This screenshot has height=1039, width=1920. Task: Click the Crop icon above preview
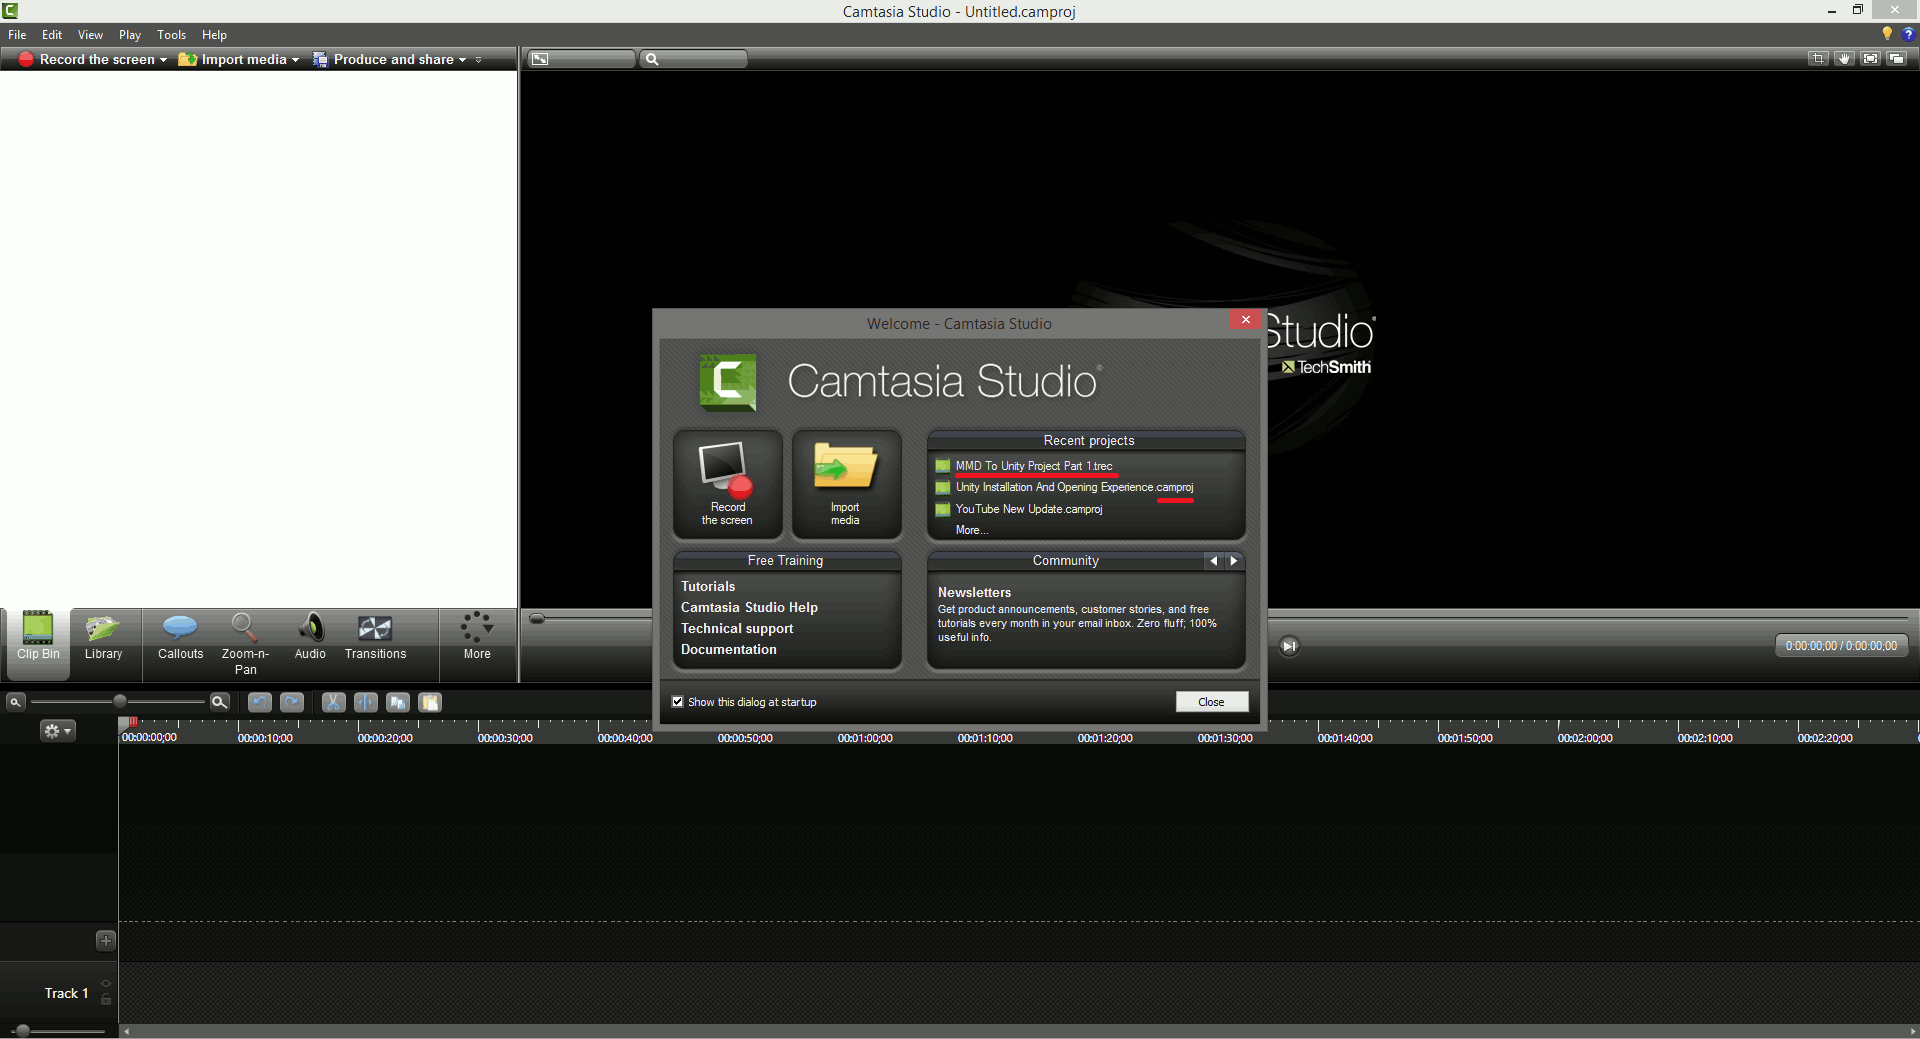coord(1818,59)
